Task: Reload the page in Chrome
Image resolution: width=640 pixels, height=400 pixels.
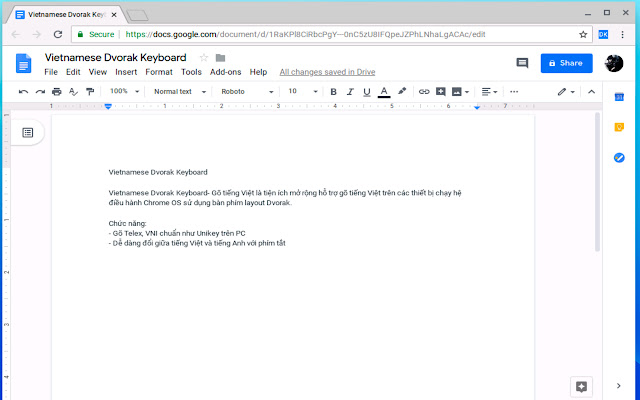Action: click(x=58, y=34)
